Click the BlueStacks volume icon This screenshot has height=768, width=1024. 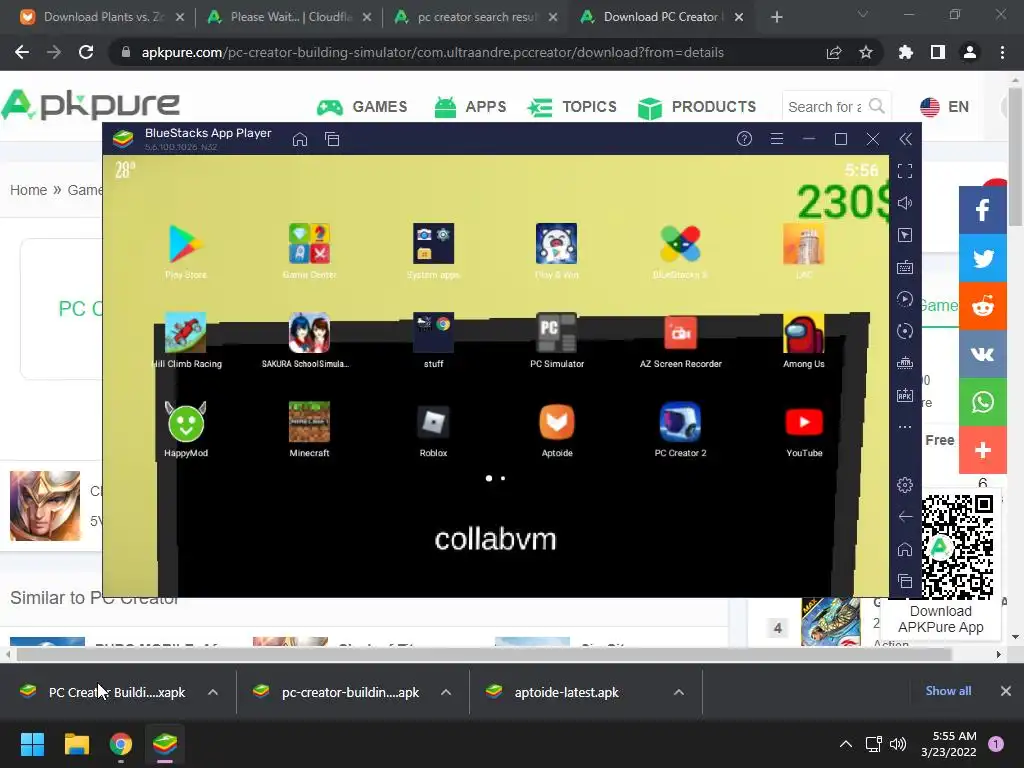[904, 203]
